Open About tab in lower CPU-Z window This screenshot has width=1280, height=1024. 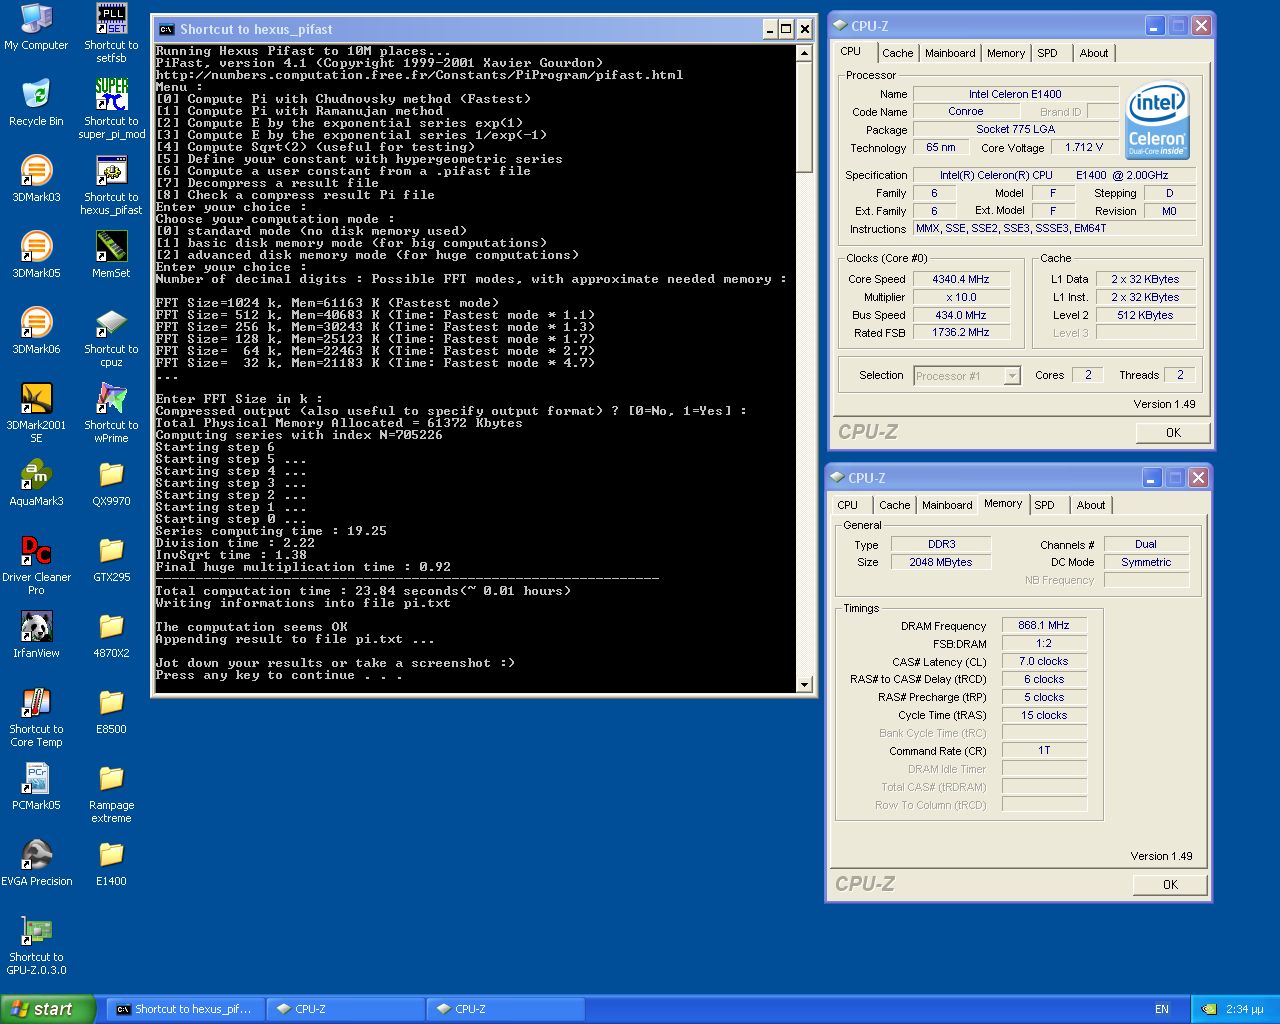pos(1090,505)
